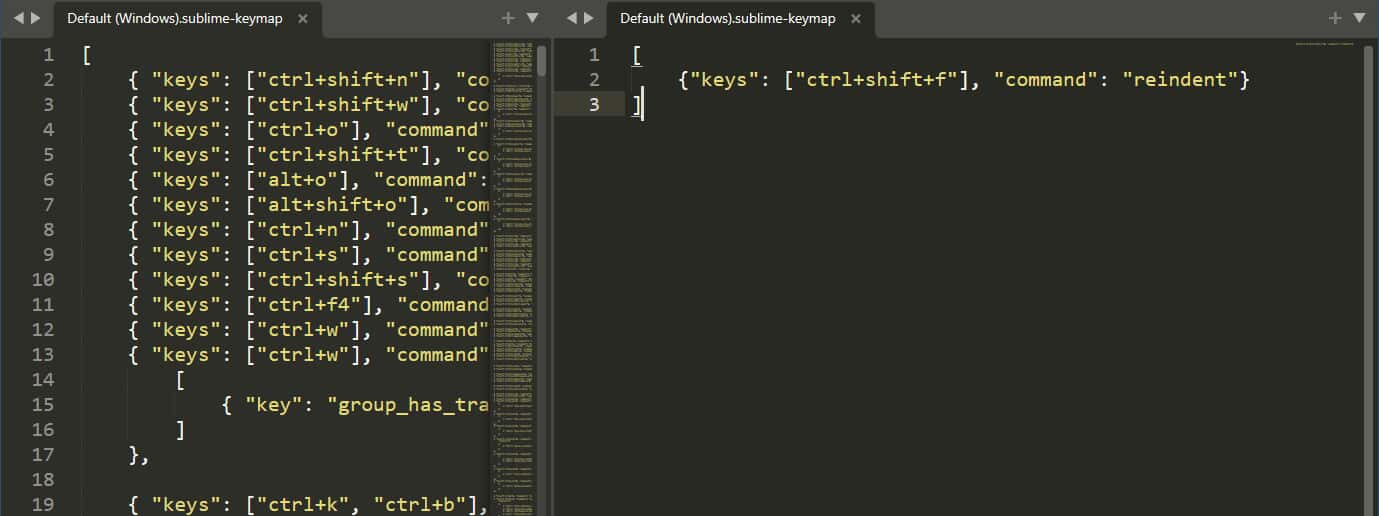Switch to the left Default (Windows).sublime-keymap tab
1379x516 pixels.
(x=175, y=19)
